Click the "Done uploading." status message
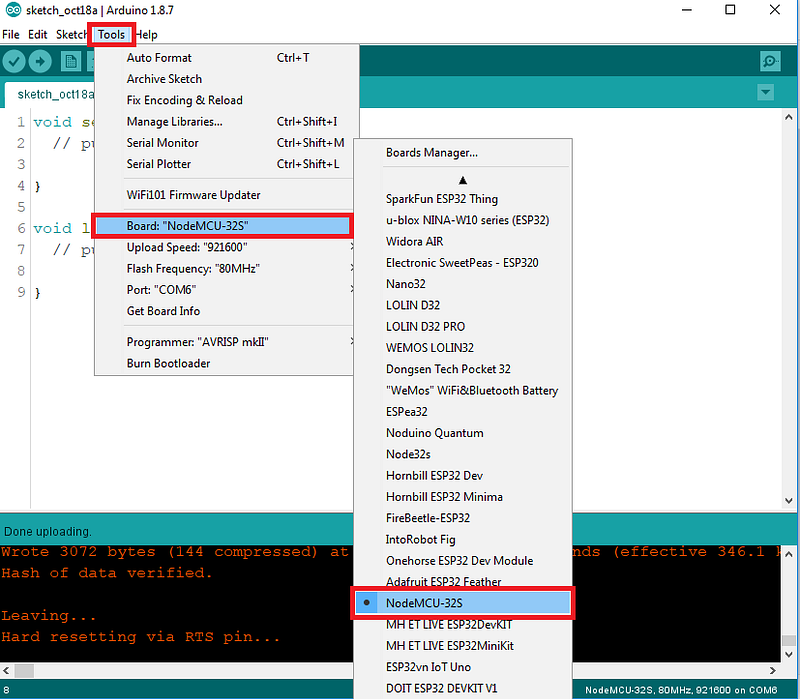800x699 pixels. coord(47,532)
